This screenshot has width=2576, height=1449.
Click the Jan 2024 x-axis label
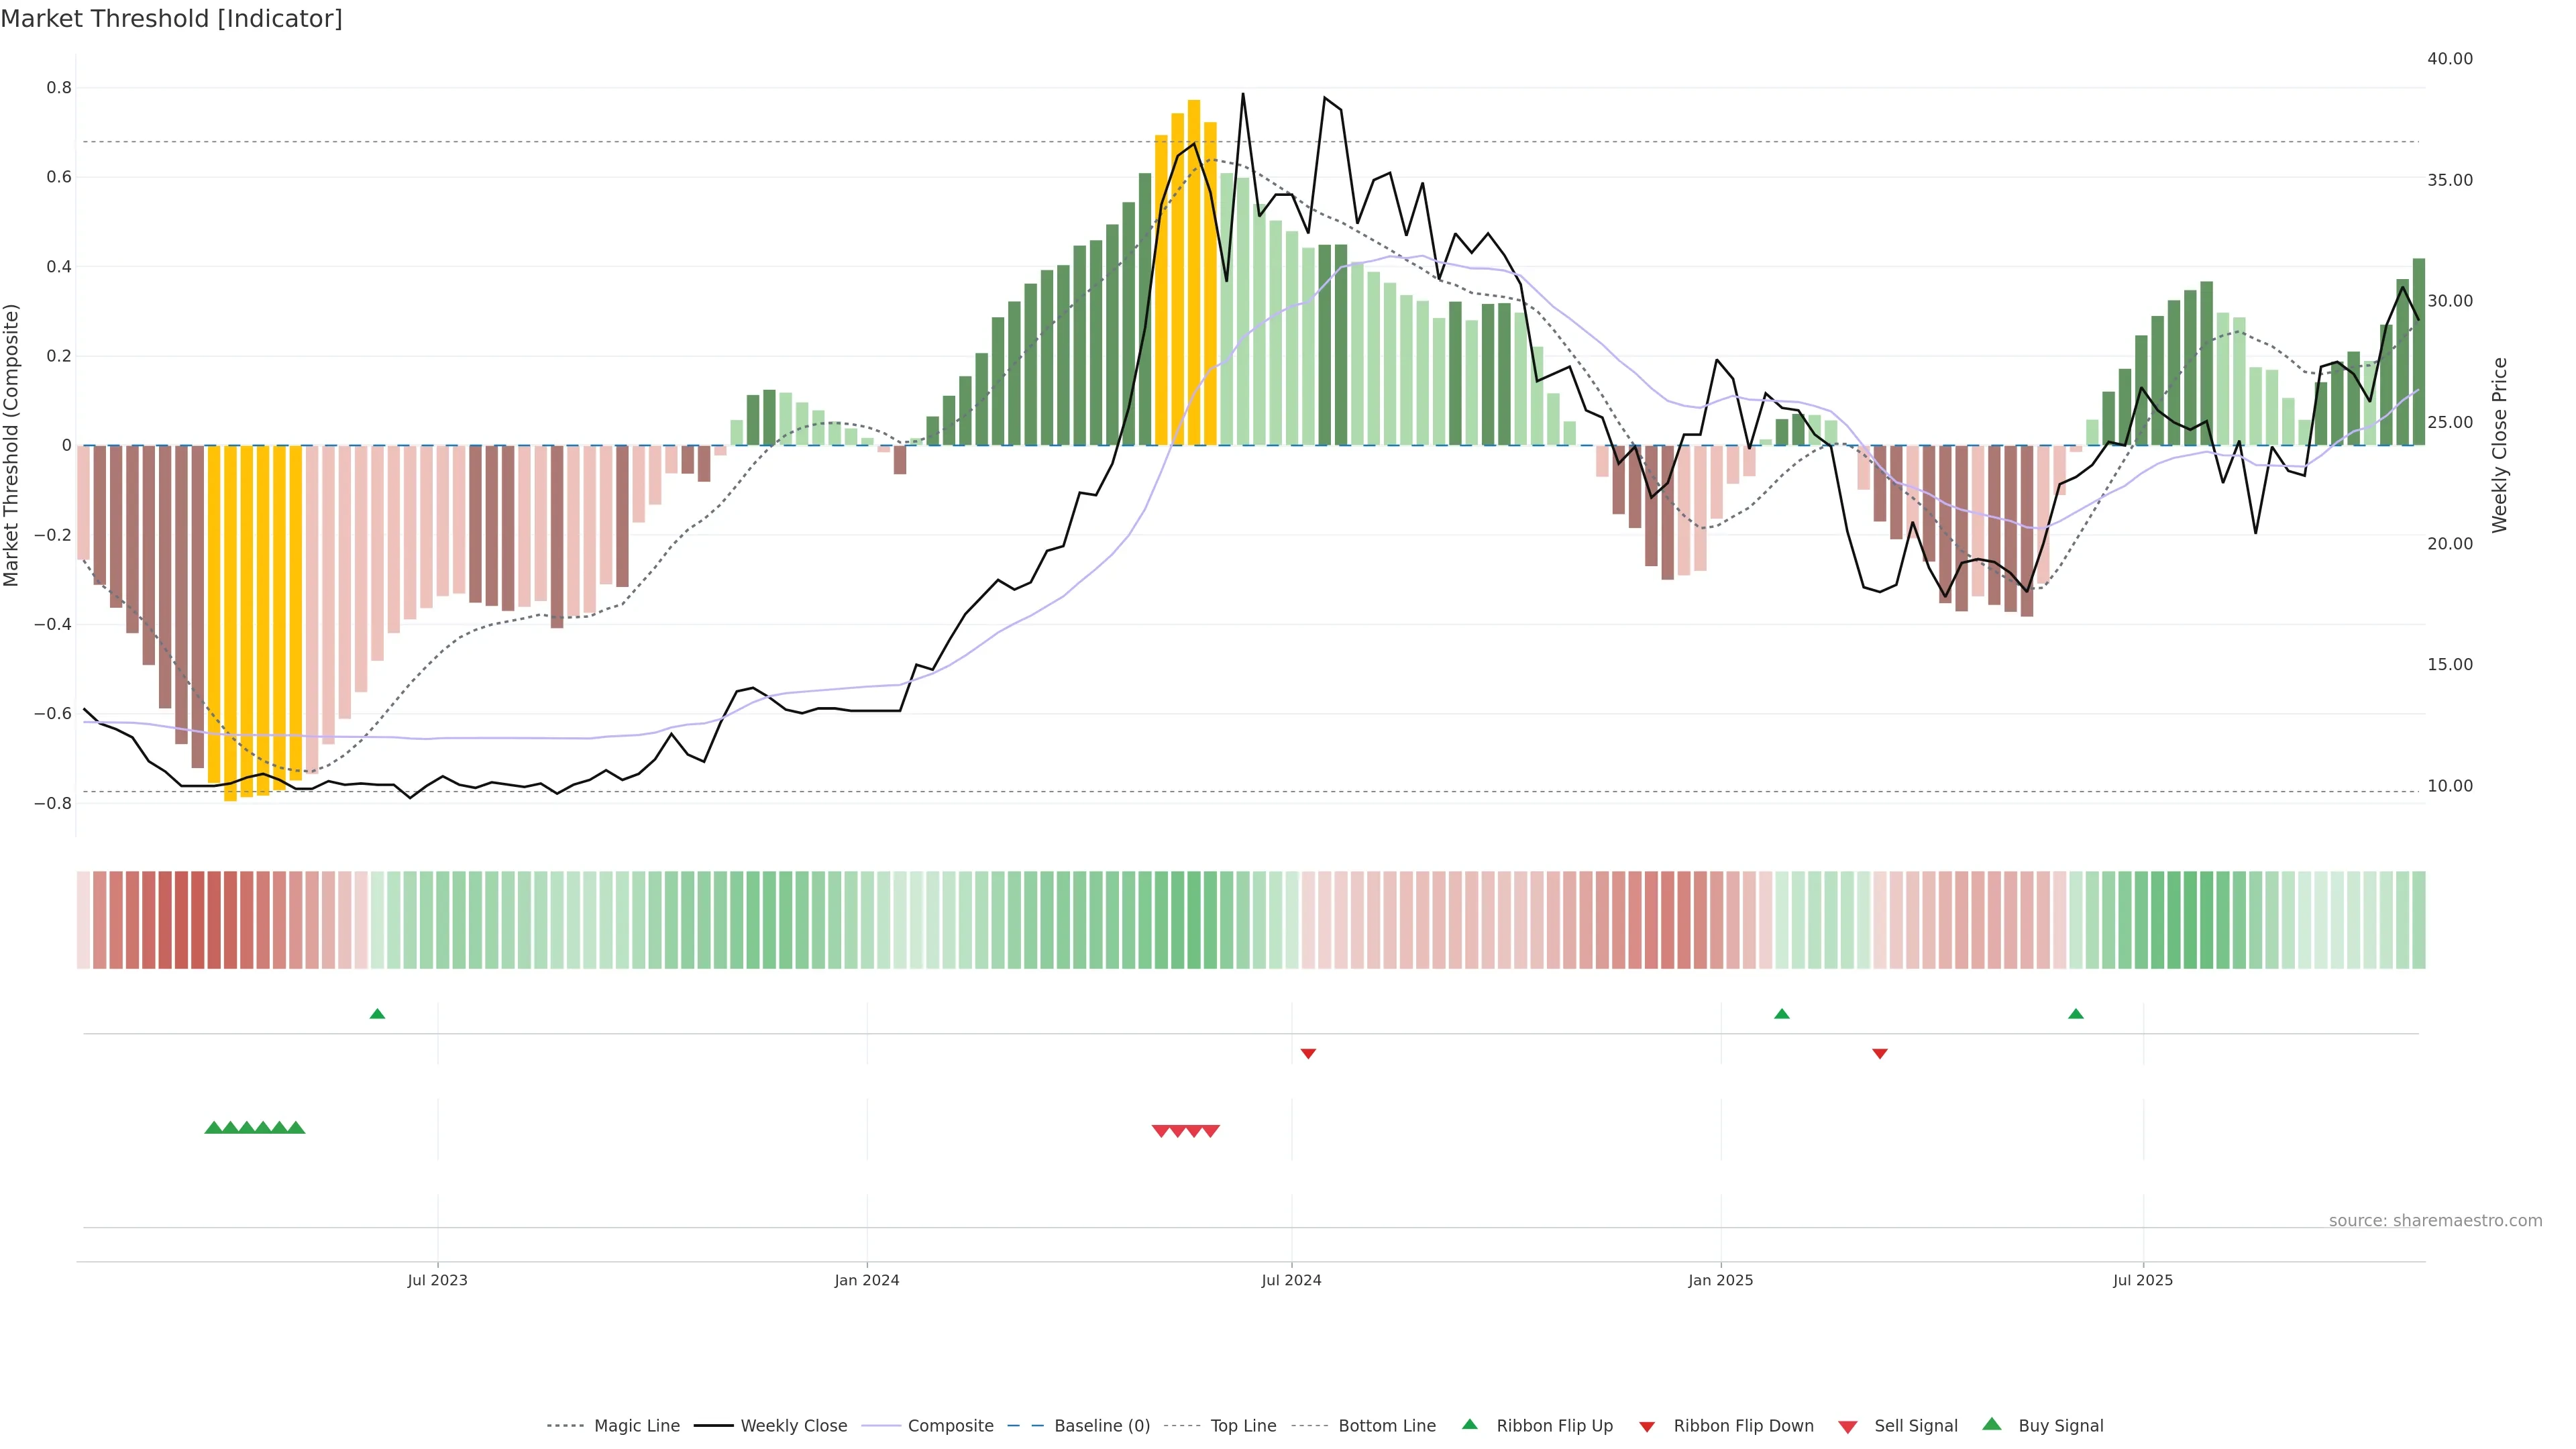[x=867, y=1280]
